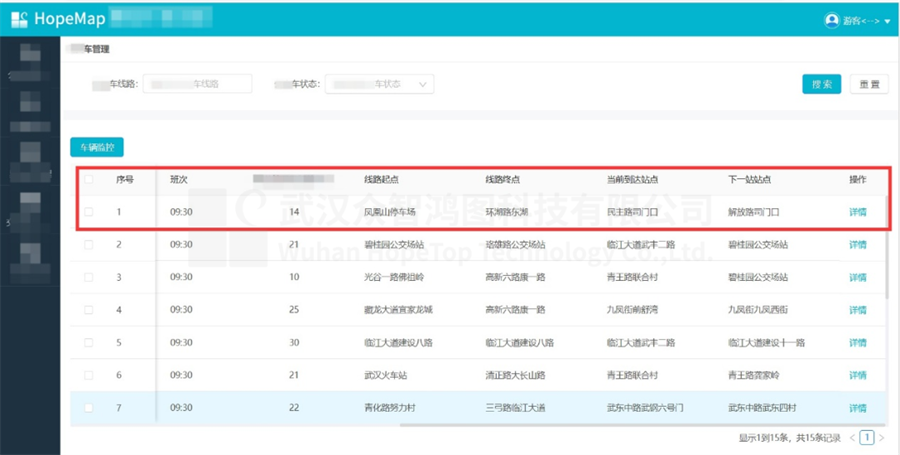
Task: Check the checkbox for row 3
Action: pos(88,277)
